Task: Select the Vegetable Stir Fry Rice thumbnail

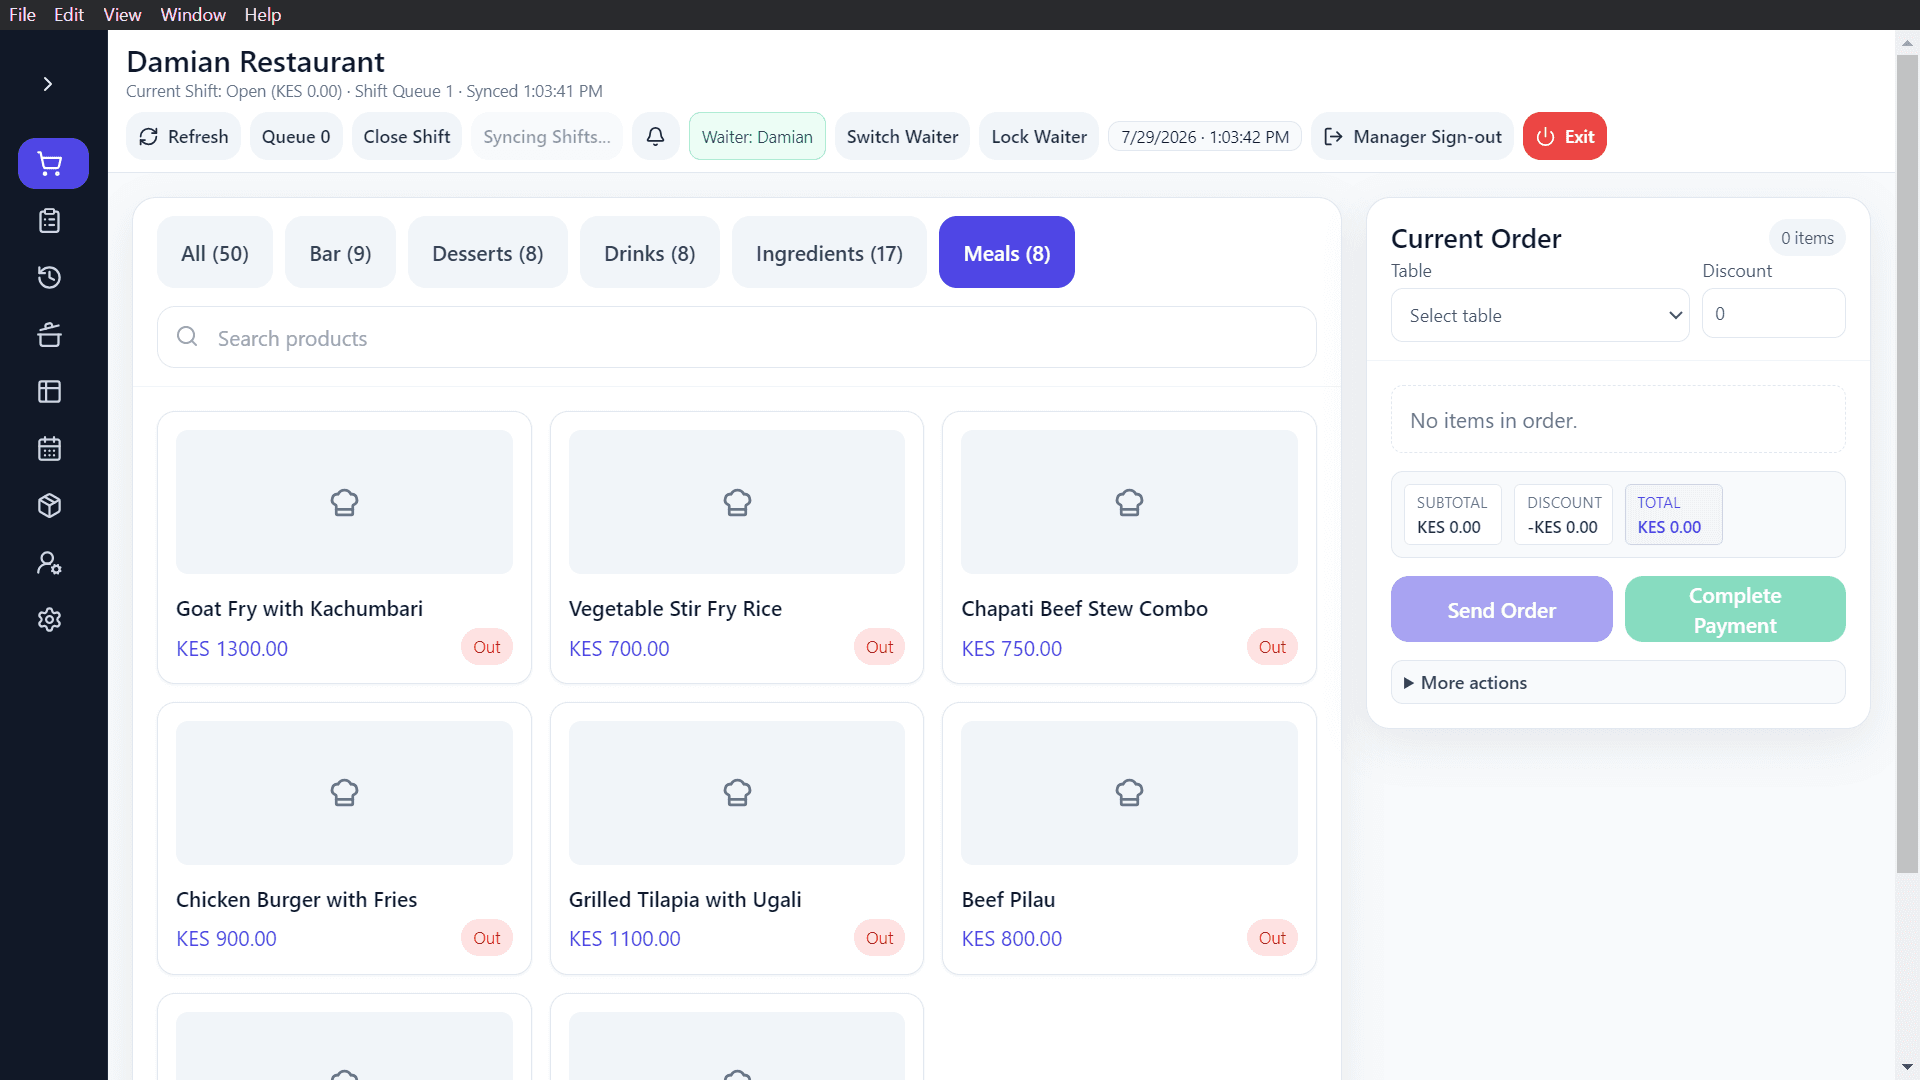Action: click(737, 502)
